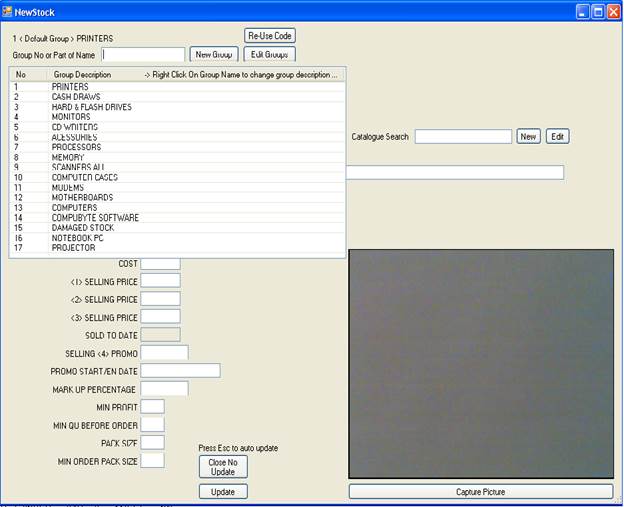This screenshot has width=624, height=507.
Task: Select the SCANNERS ALL group row
Action: click(177, 167)
